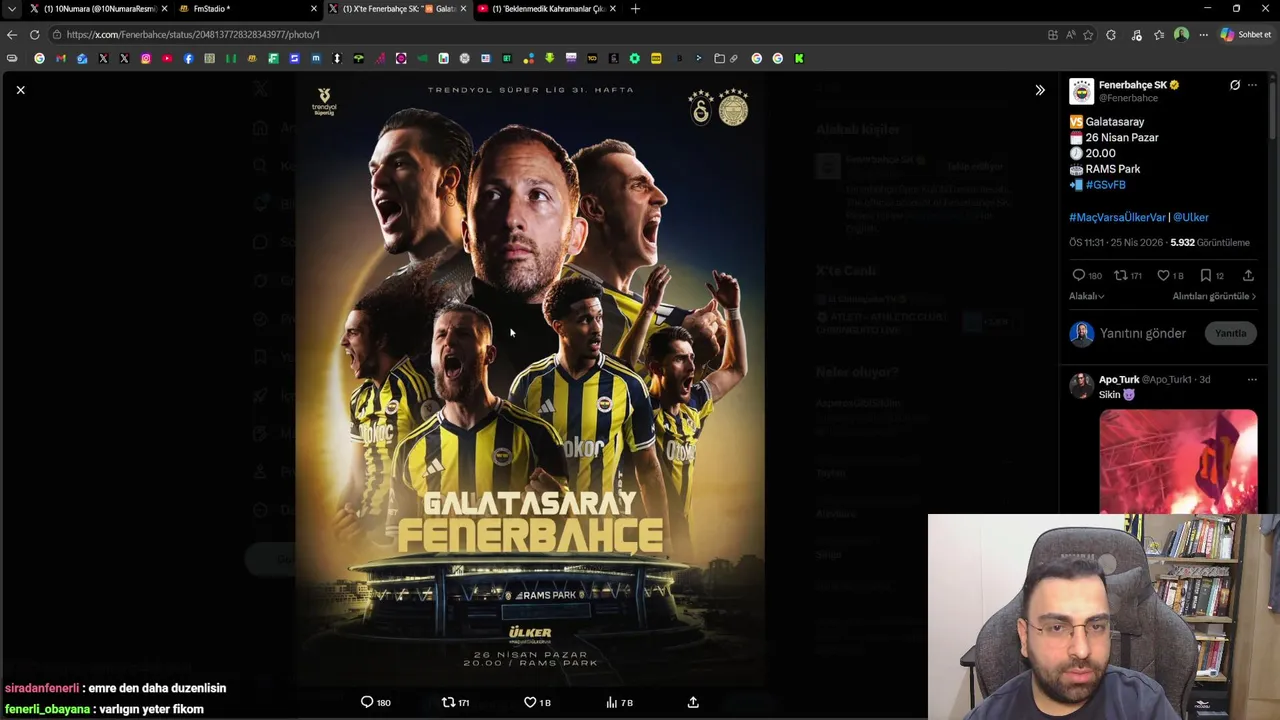Open Apo_Turk's profile name
This screenshot has height=720, width=1280.
tap(1119, 380)
